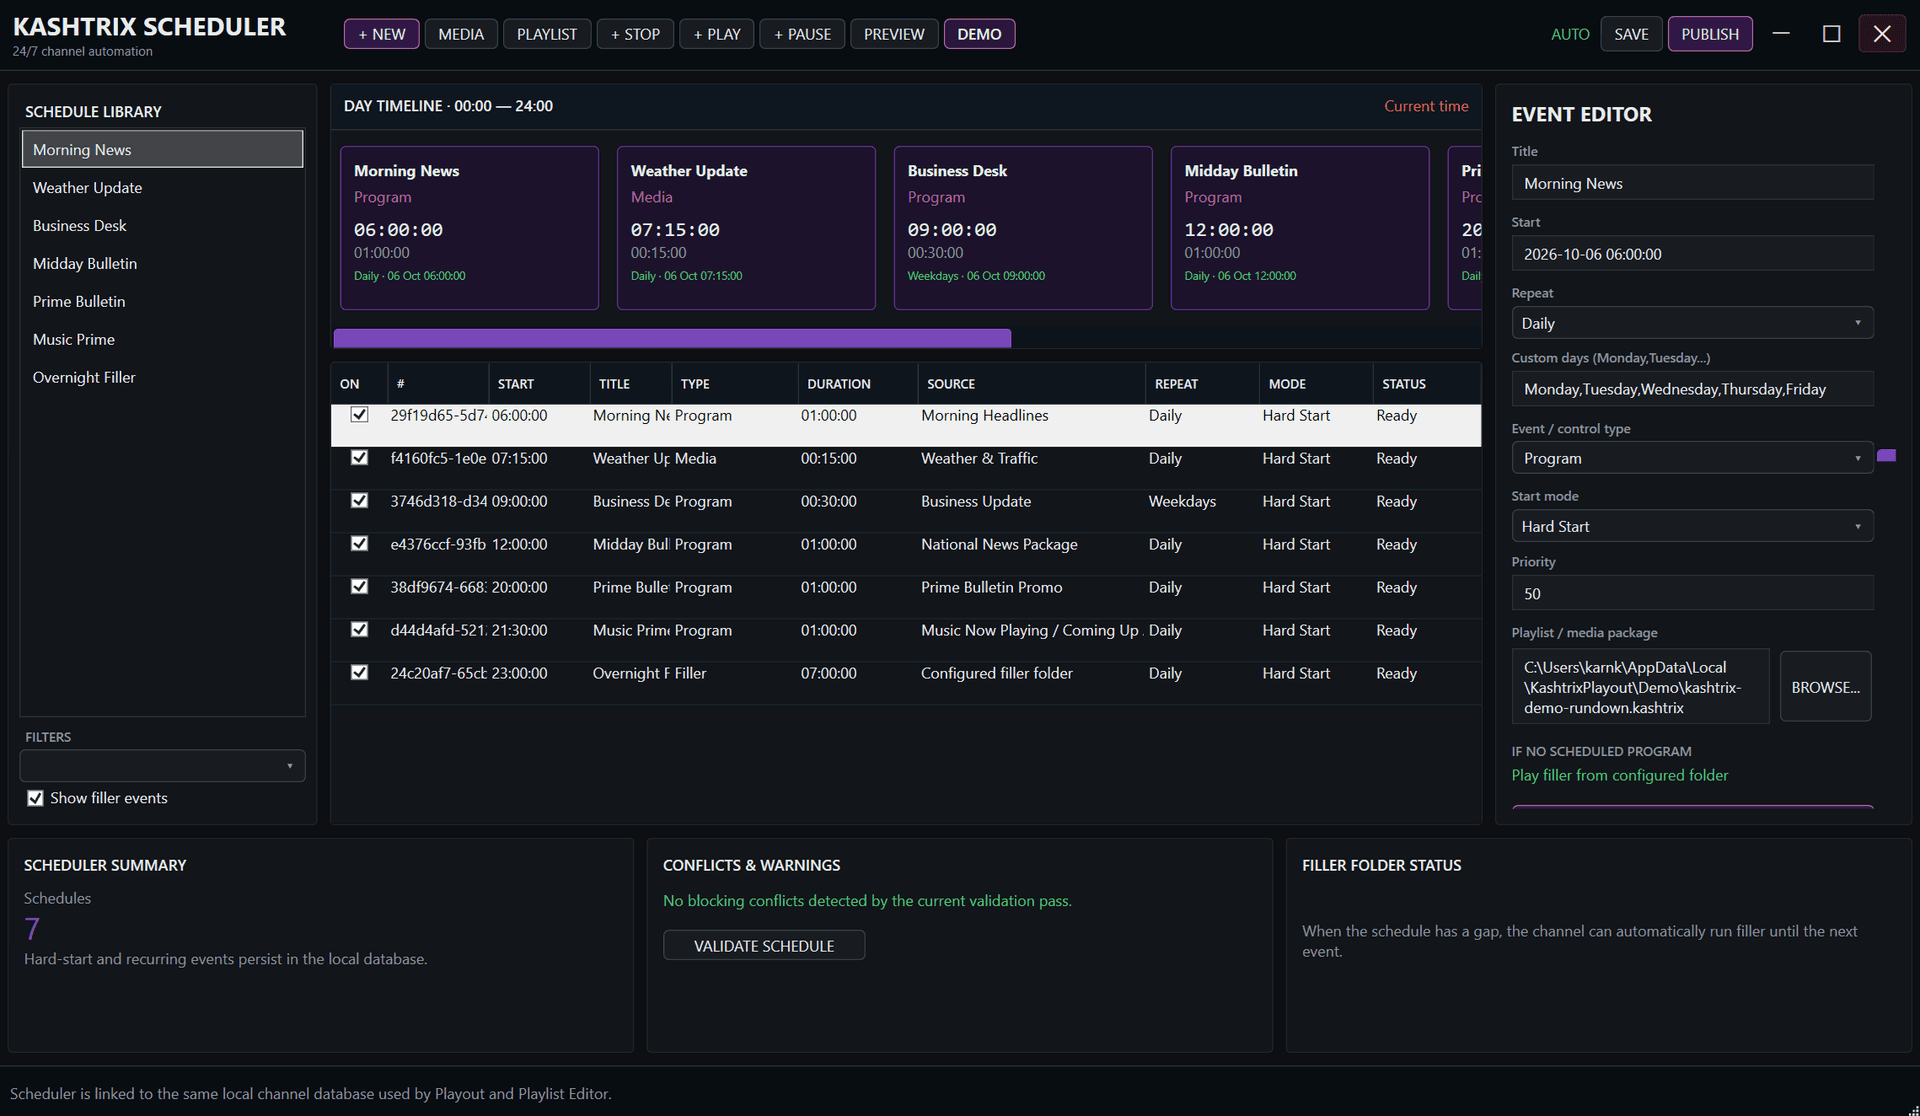Screen dimensions: 1920x1116
Task: Click the PUBLISH button
Action: pos(1710,34)
